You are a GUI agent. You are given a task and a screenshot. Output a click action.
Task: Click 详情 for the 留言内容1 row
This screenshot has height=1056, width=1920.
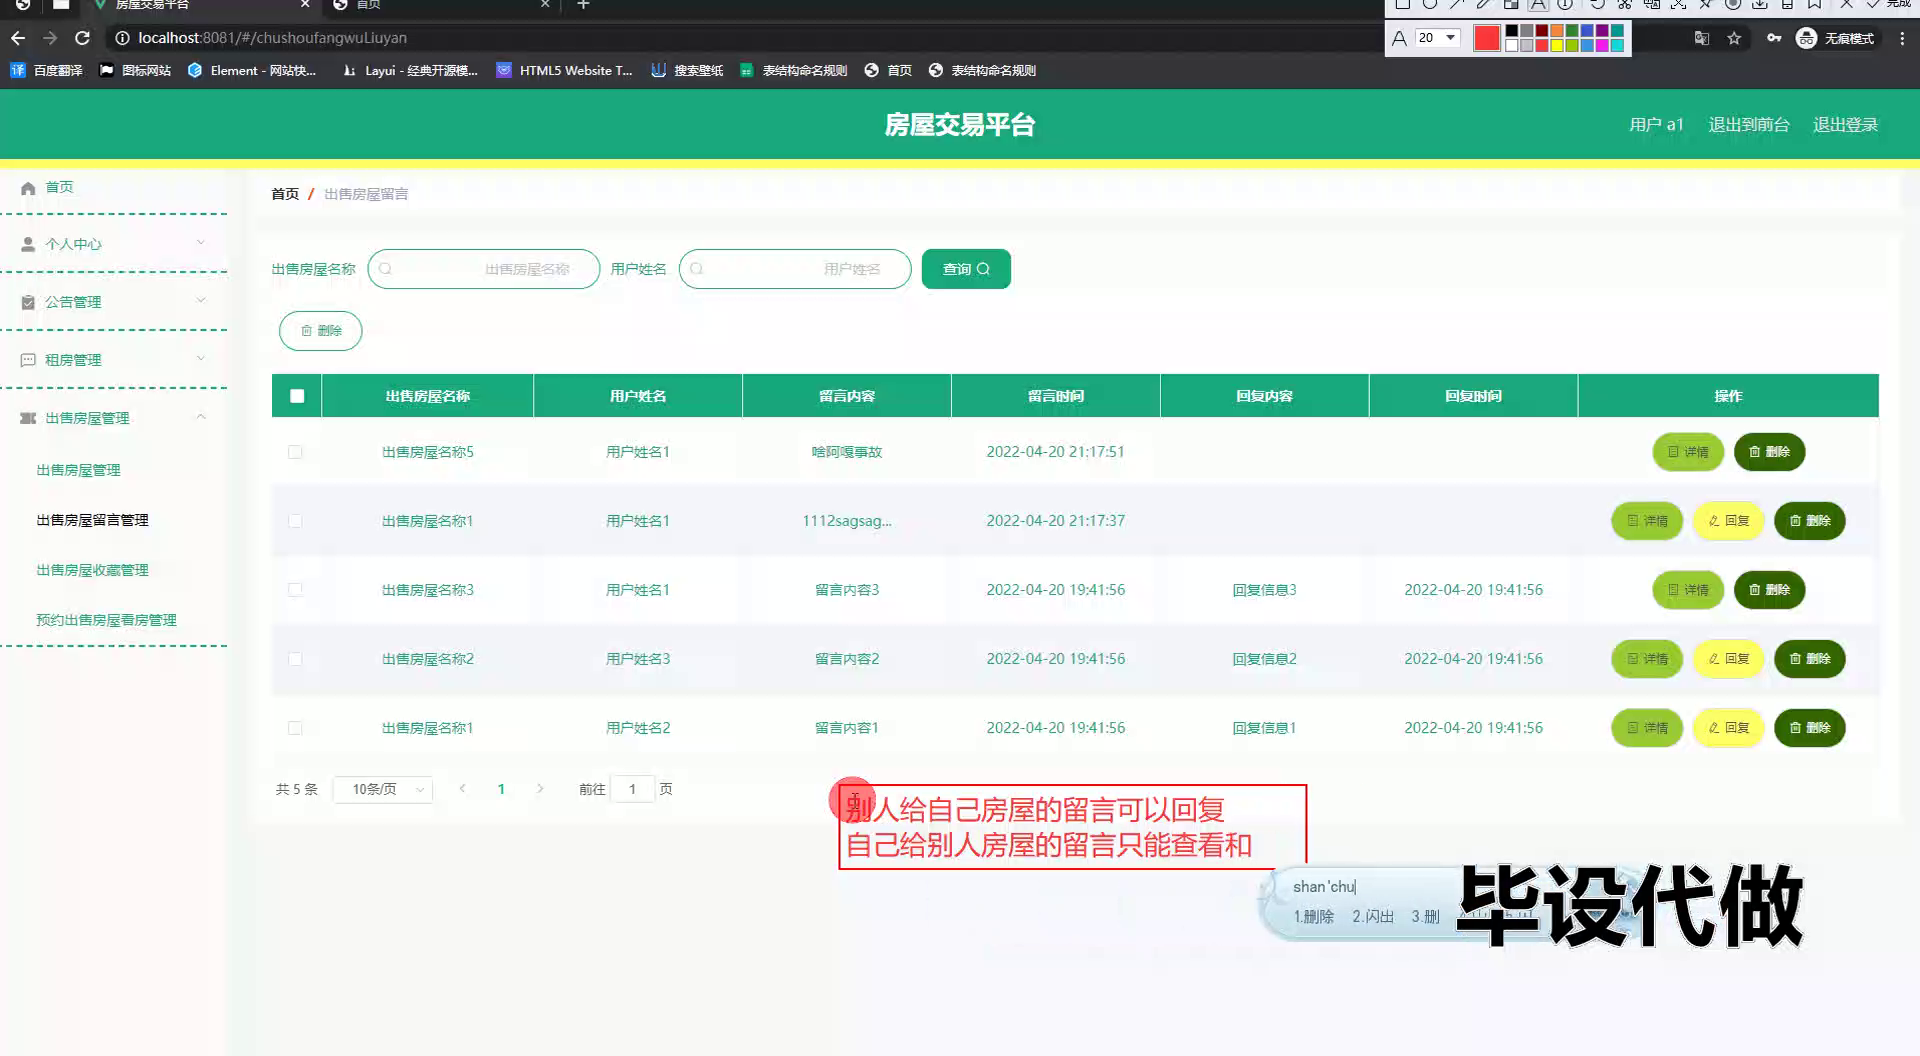(x=1647, y=728)
